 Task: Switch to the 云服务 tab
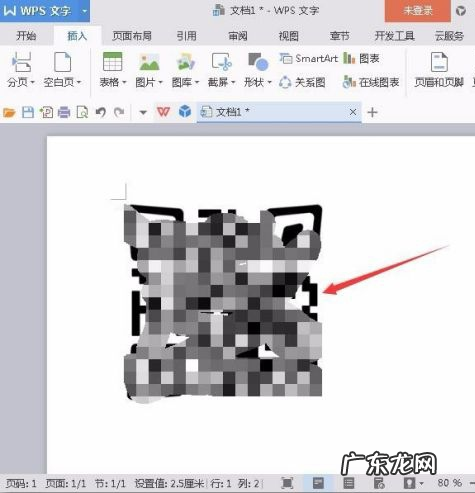[x=449, y=36]
